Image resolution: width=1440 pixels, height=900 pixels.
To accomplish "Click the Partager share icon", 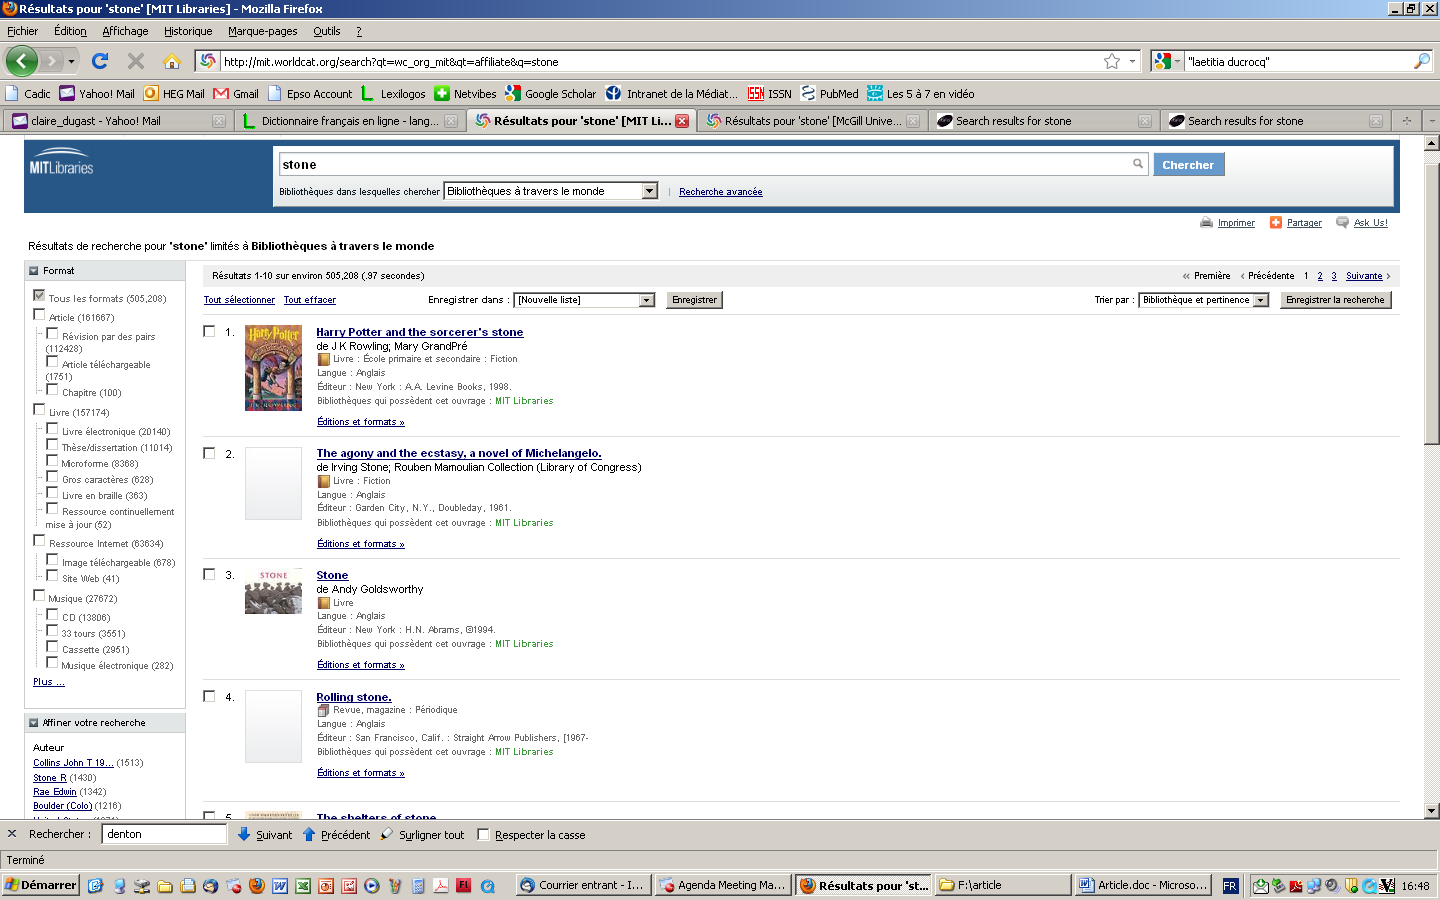I will point(1276,223).
